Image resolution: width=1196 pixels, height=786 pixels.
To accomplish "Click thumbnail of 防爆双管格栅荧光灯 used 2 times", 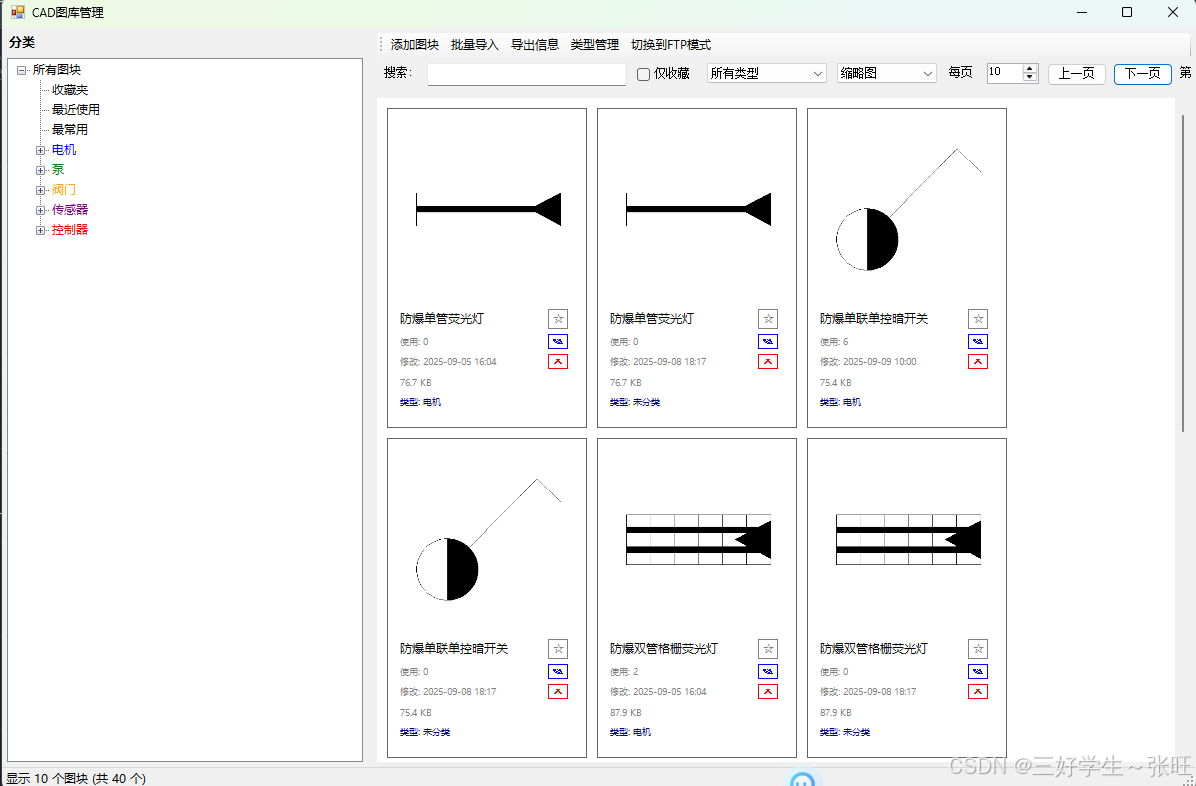I will (x=698, y=540).
